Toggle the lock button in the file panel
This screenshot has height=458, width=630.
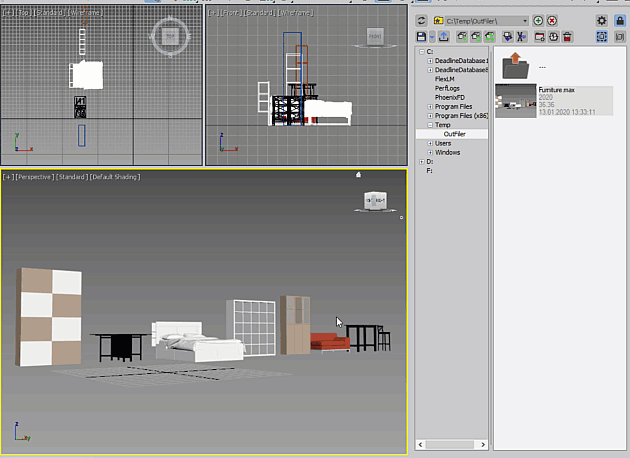[x=620, y=20]
